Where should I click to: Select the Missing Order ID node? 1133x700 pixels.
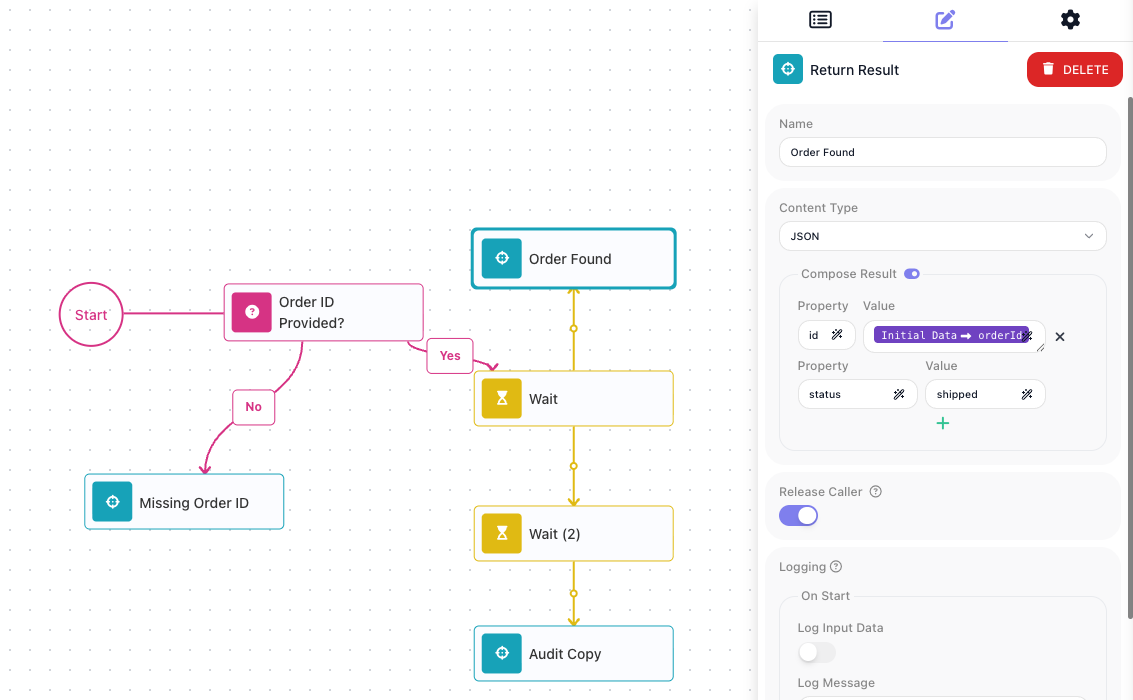pyautogui.click(x=184, y=502)
